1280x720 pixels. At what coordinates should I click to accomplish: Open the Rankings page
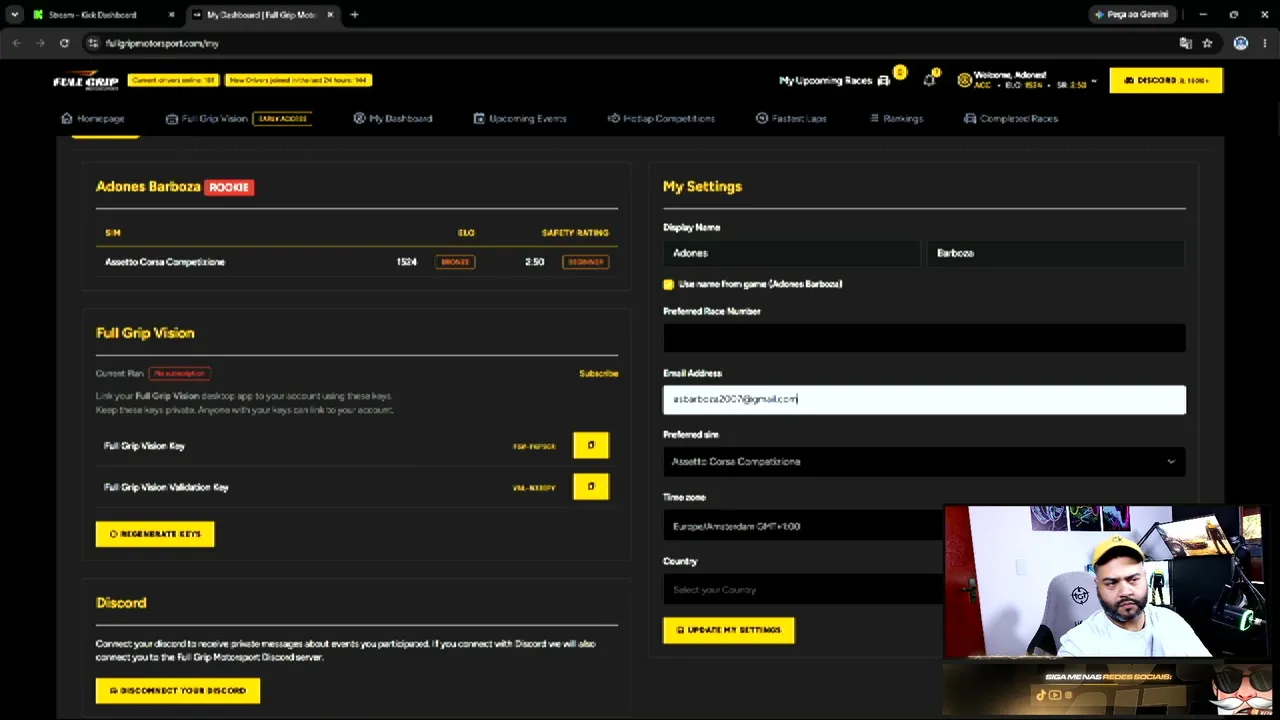(896, 118)
